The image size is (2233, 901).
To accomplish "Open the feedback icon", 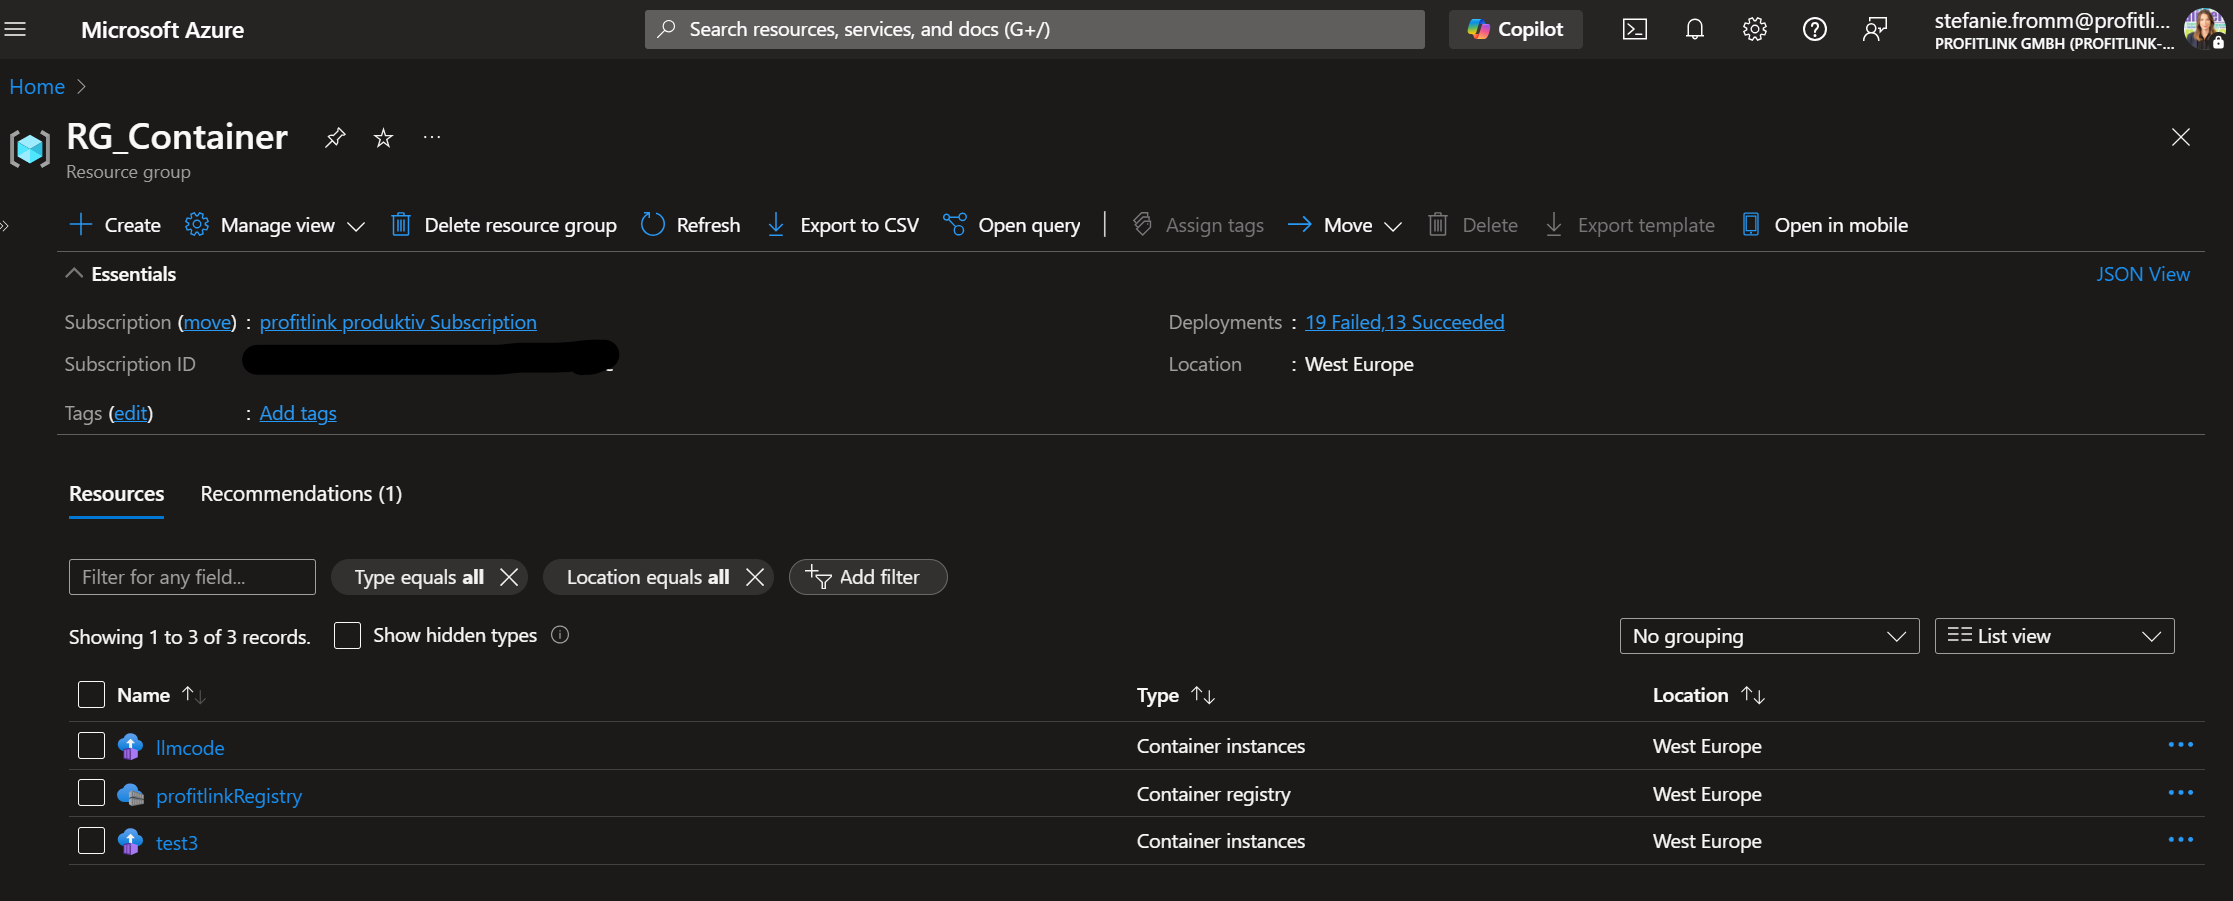I will coord(1875,29).
